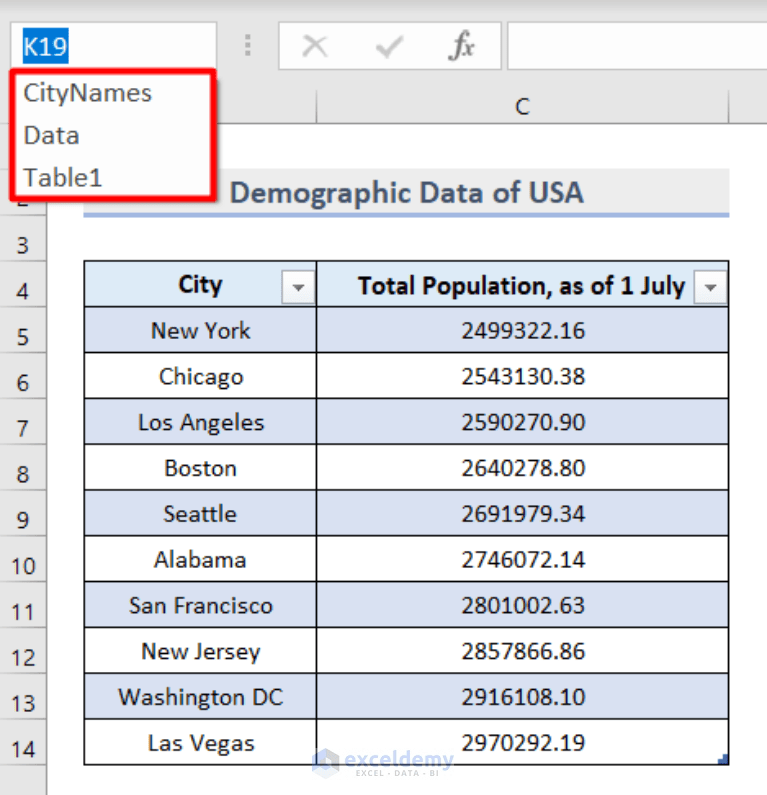Open the City column filter dropdown
The width and height of the screenshot is (767, 795).
pyautogui.click(x=298, y=287)
